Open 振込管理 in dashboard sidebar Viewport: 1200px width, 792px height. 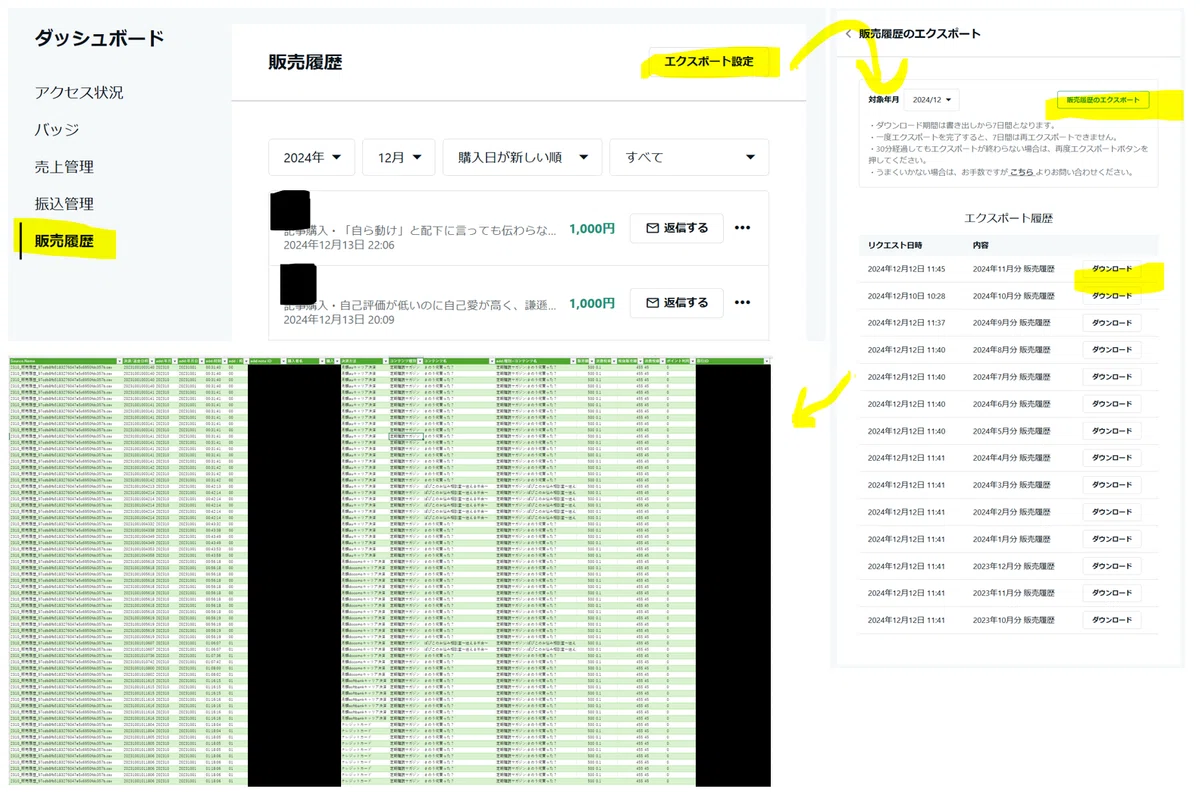tap(64, 203)
